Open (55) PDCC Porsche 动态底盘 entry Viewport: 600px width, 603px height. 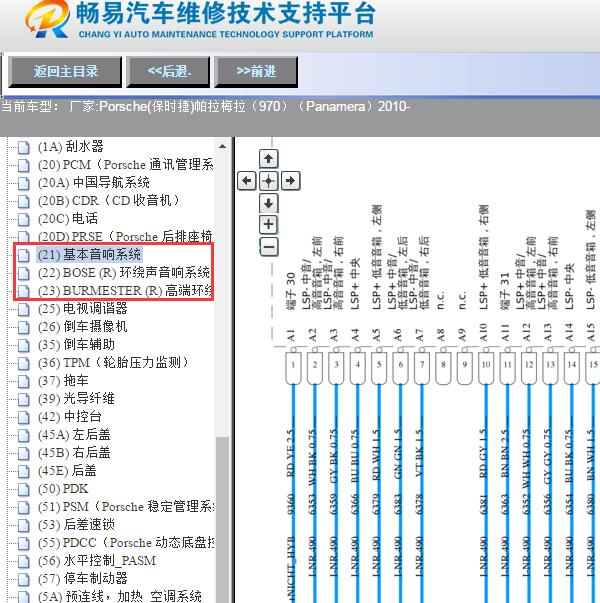[126, 543]
